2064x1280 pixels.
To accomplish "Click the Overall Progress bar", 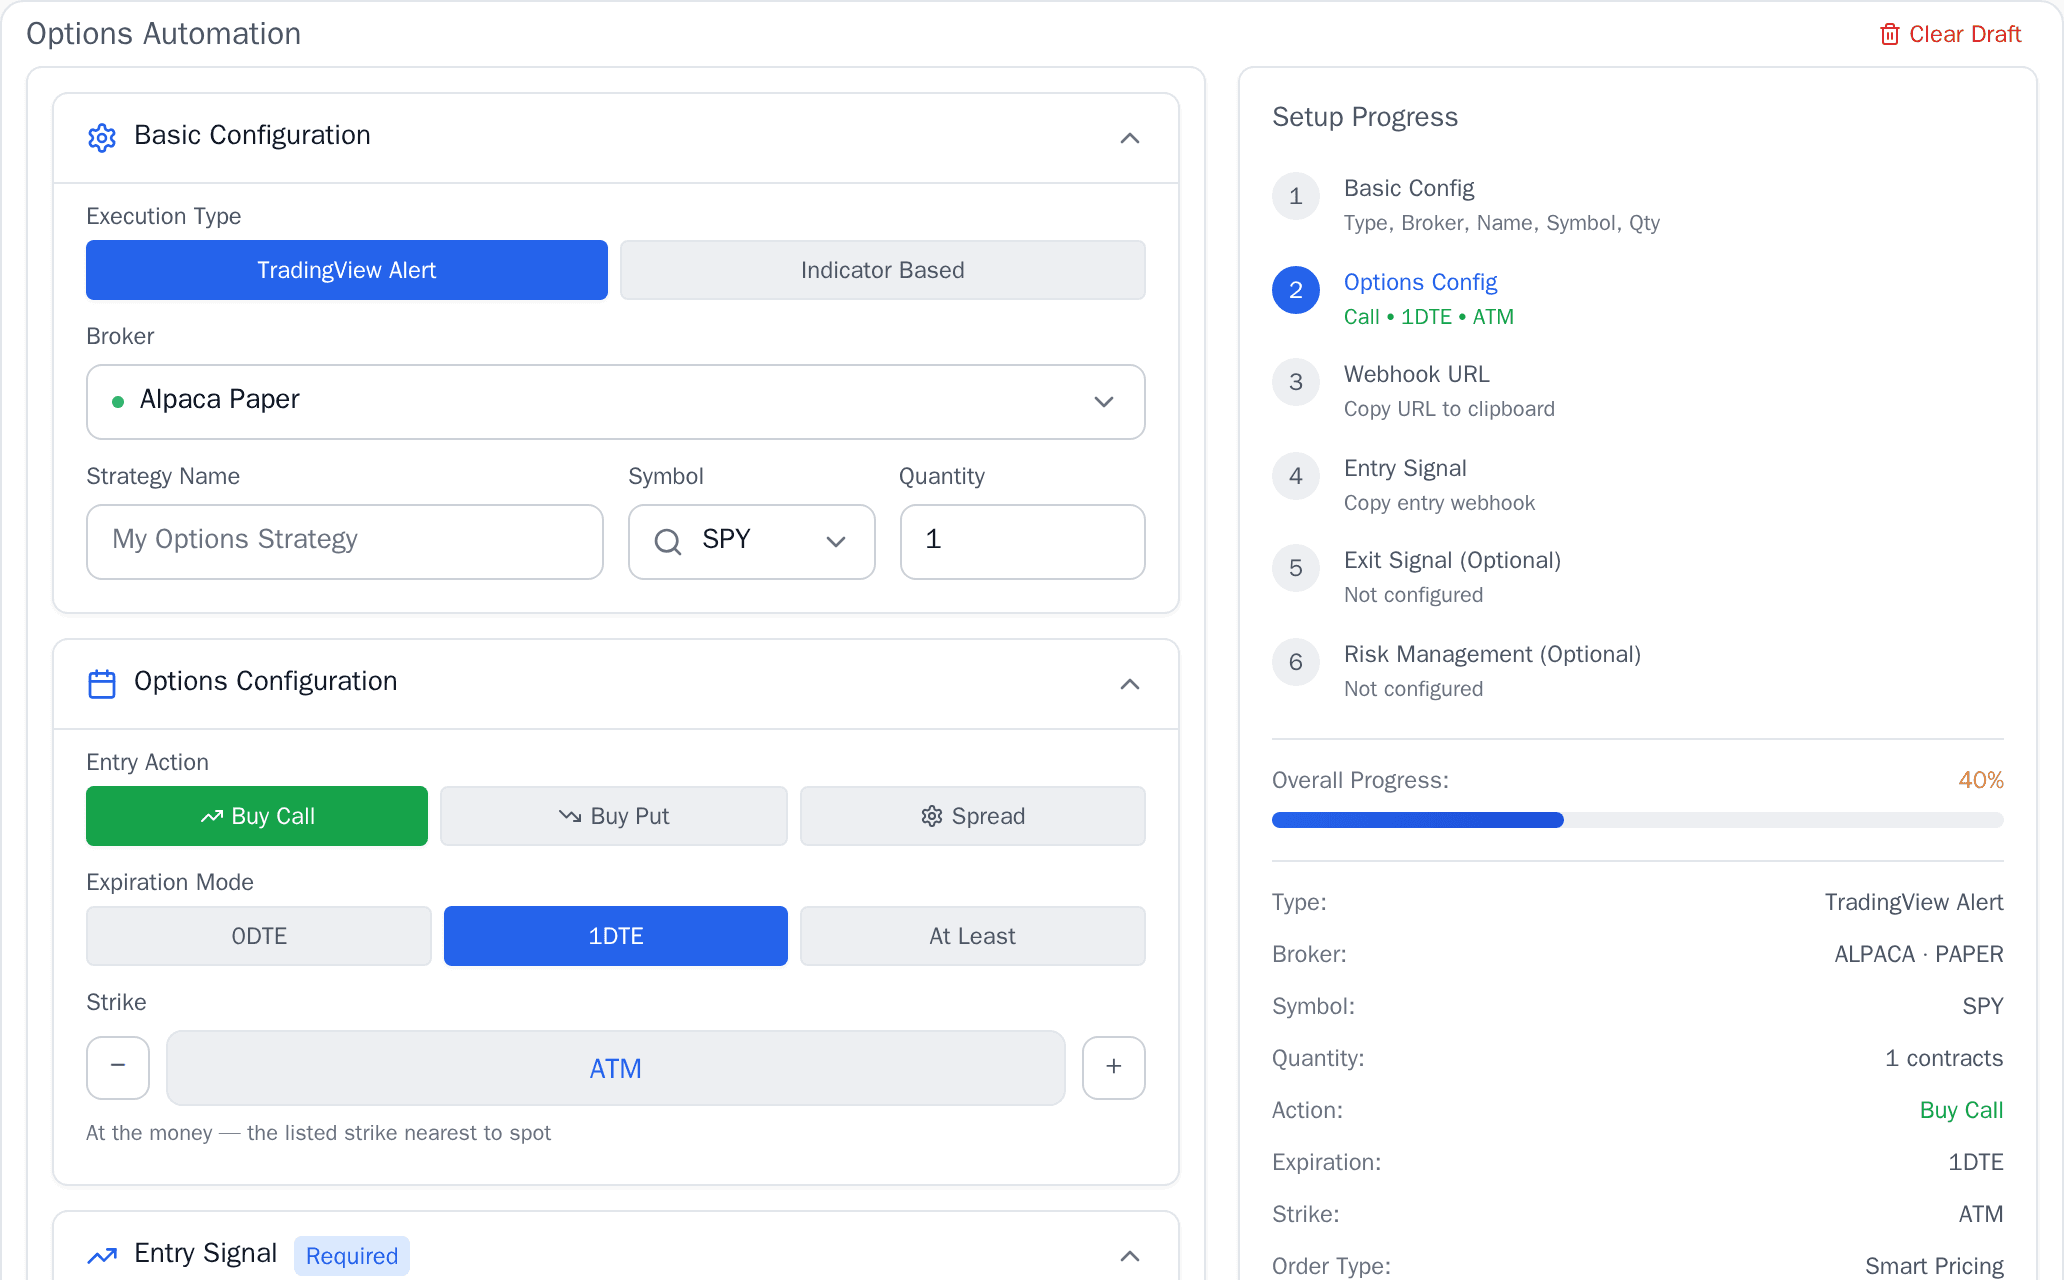I will coord(1638,820).
